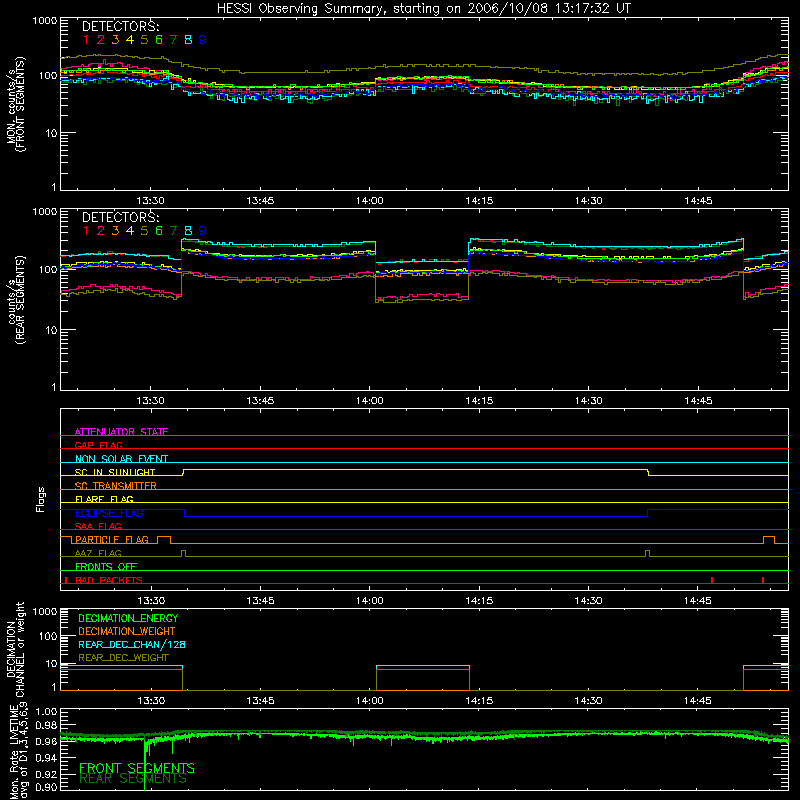Click DETECTORS: label in rear segments plot
The image size is (800, 800).
tap(120, 217)
